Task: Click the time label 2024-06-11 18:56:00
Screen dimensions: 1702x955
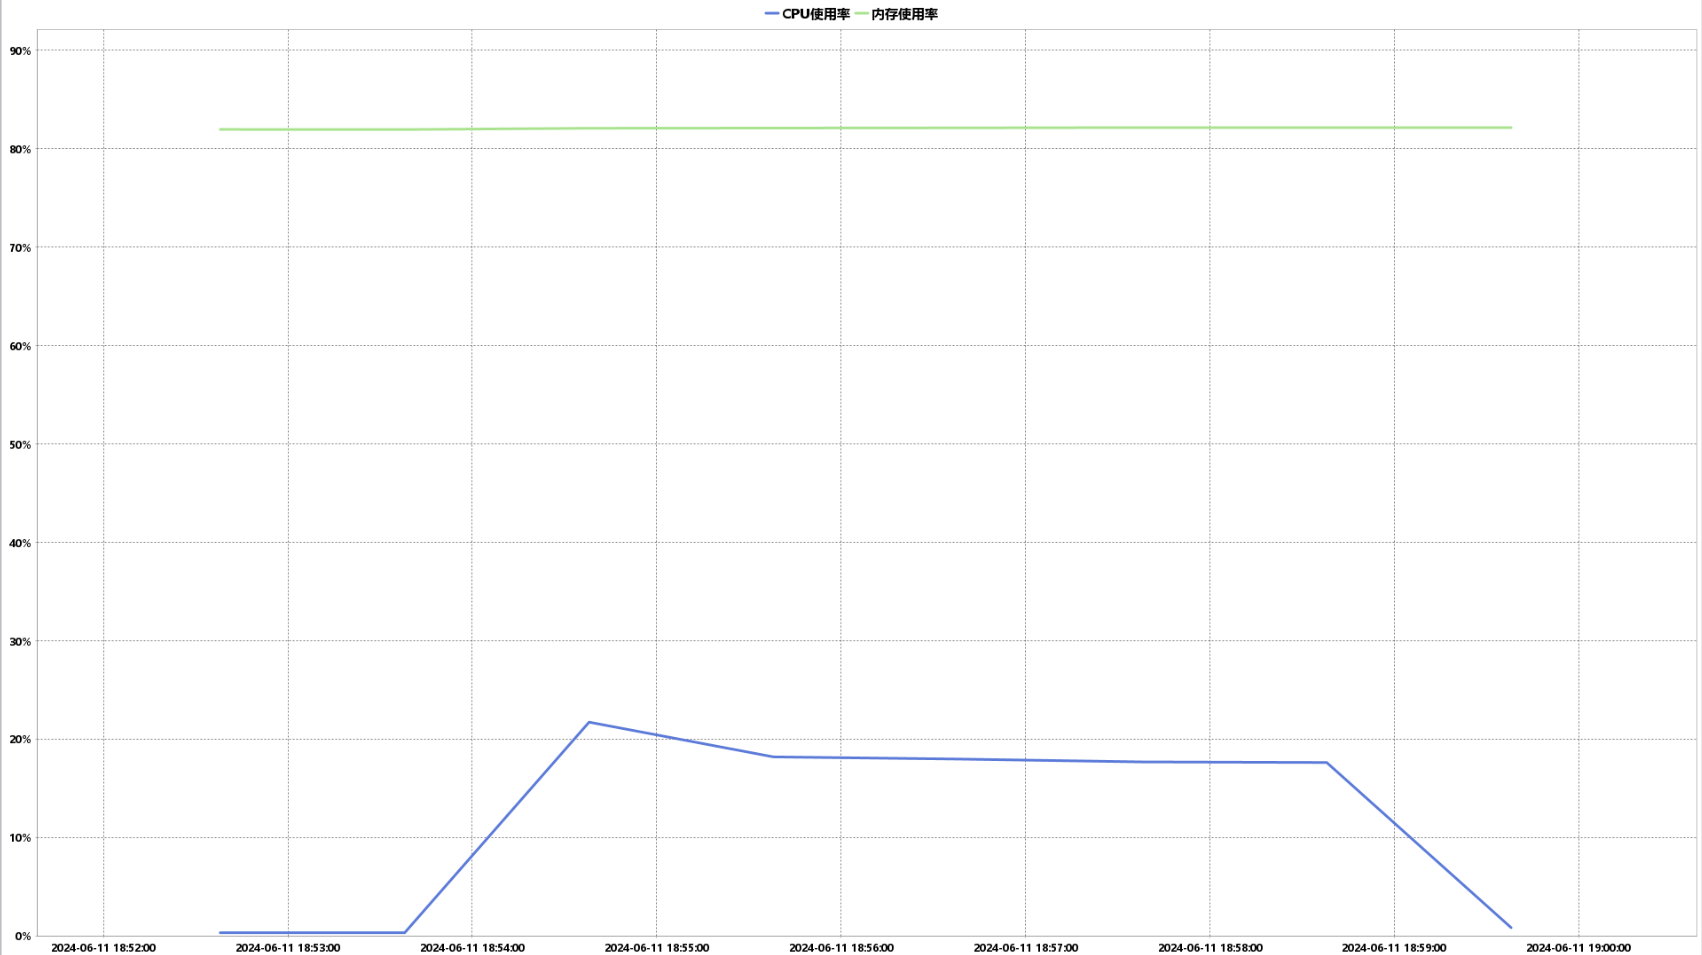Action: pyautogui.click(x=841, y=948)
